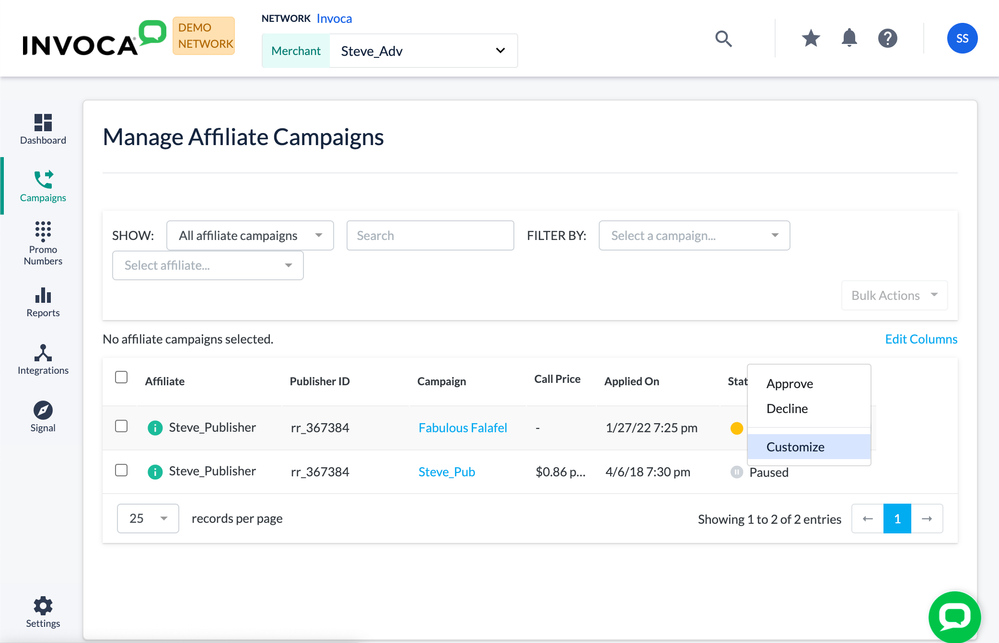
Task: Open the Select affiliate dropdown
Action: pos(208,265)
